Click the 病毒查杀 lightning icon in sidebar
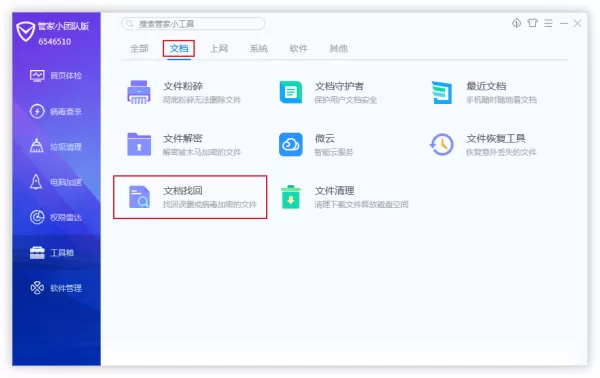600x378 pixels. [37, 111]
